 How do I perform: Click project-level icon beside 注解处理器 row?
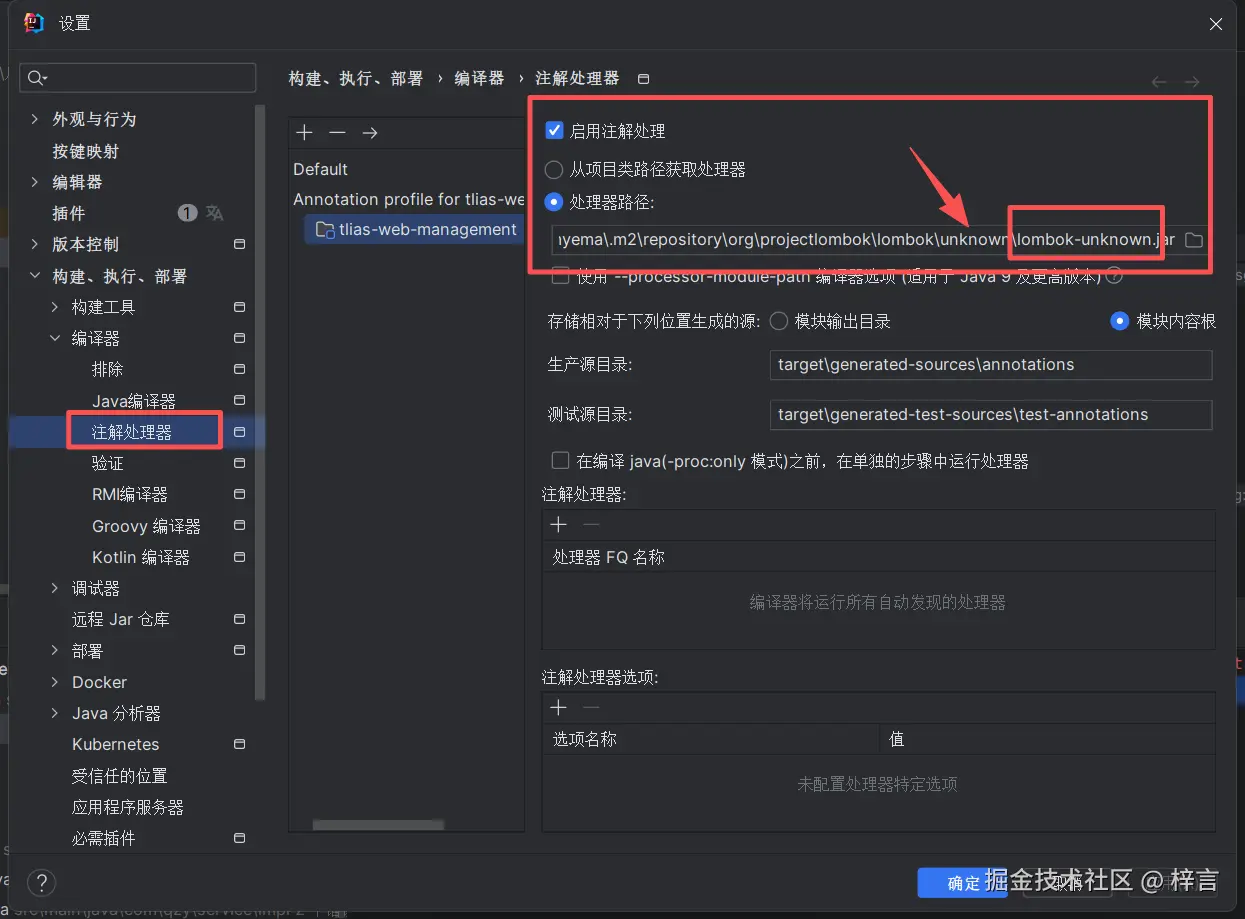tap(239, 432)
